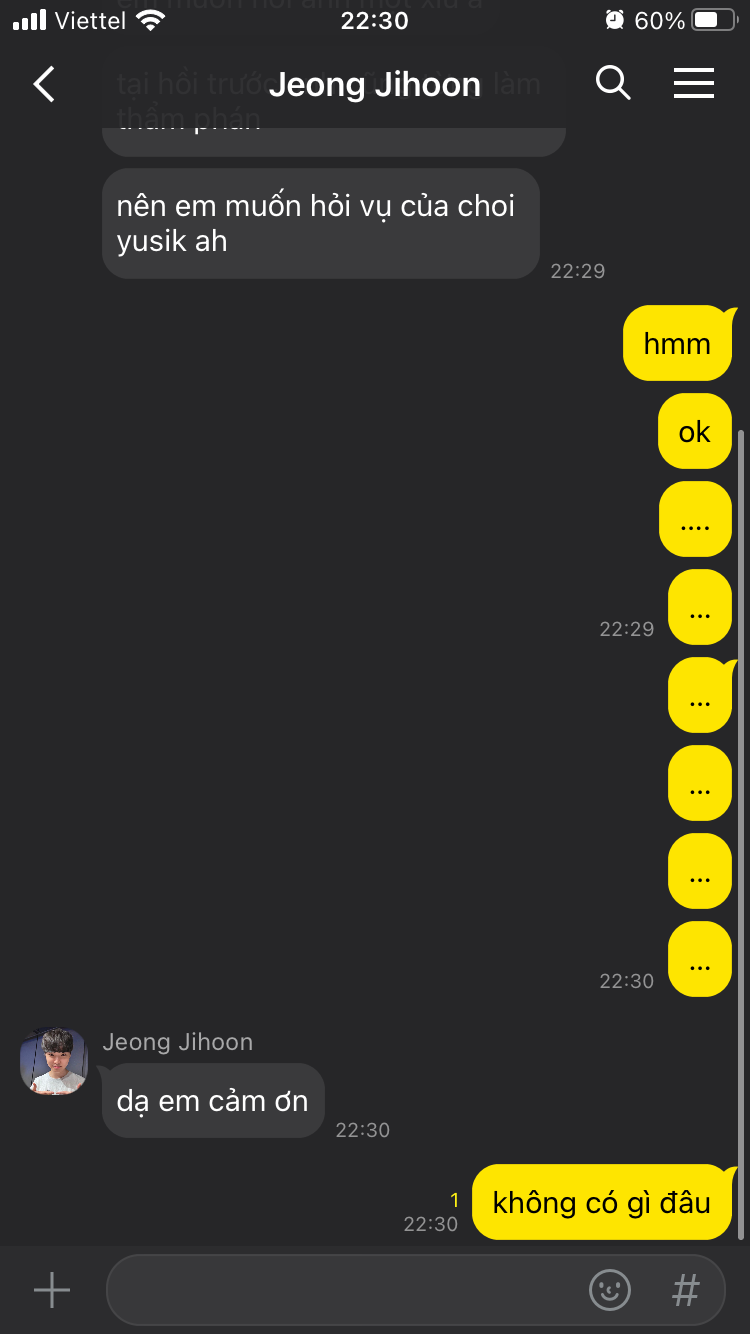The height and width of the screenshot is (1334, 750).
Task: Tap the alarm clock status icon
Action: (615, 20)
